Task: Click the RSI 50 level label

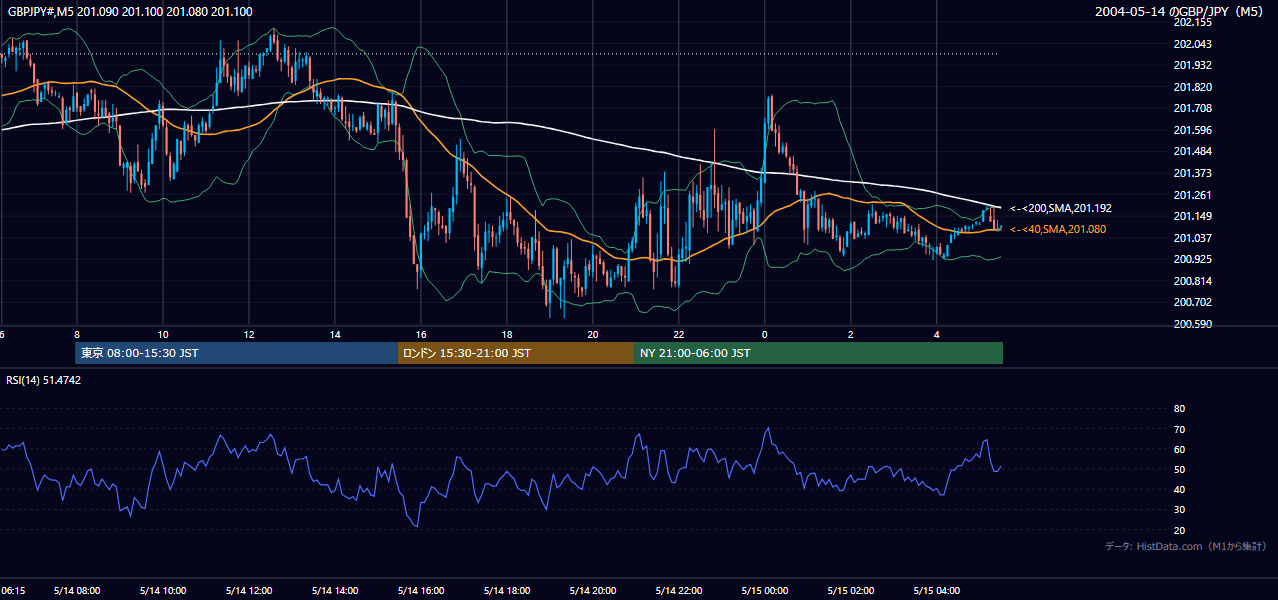Action: pos(1179,469)
